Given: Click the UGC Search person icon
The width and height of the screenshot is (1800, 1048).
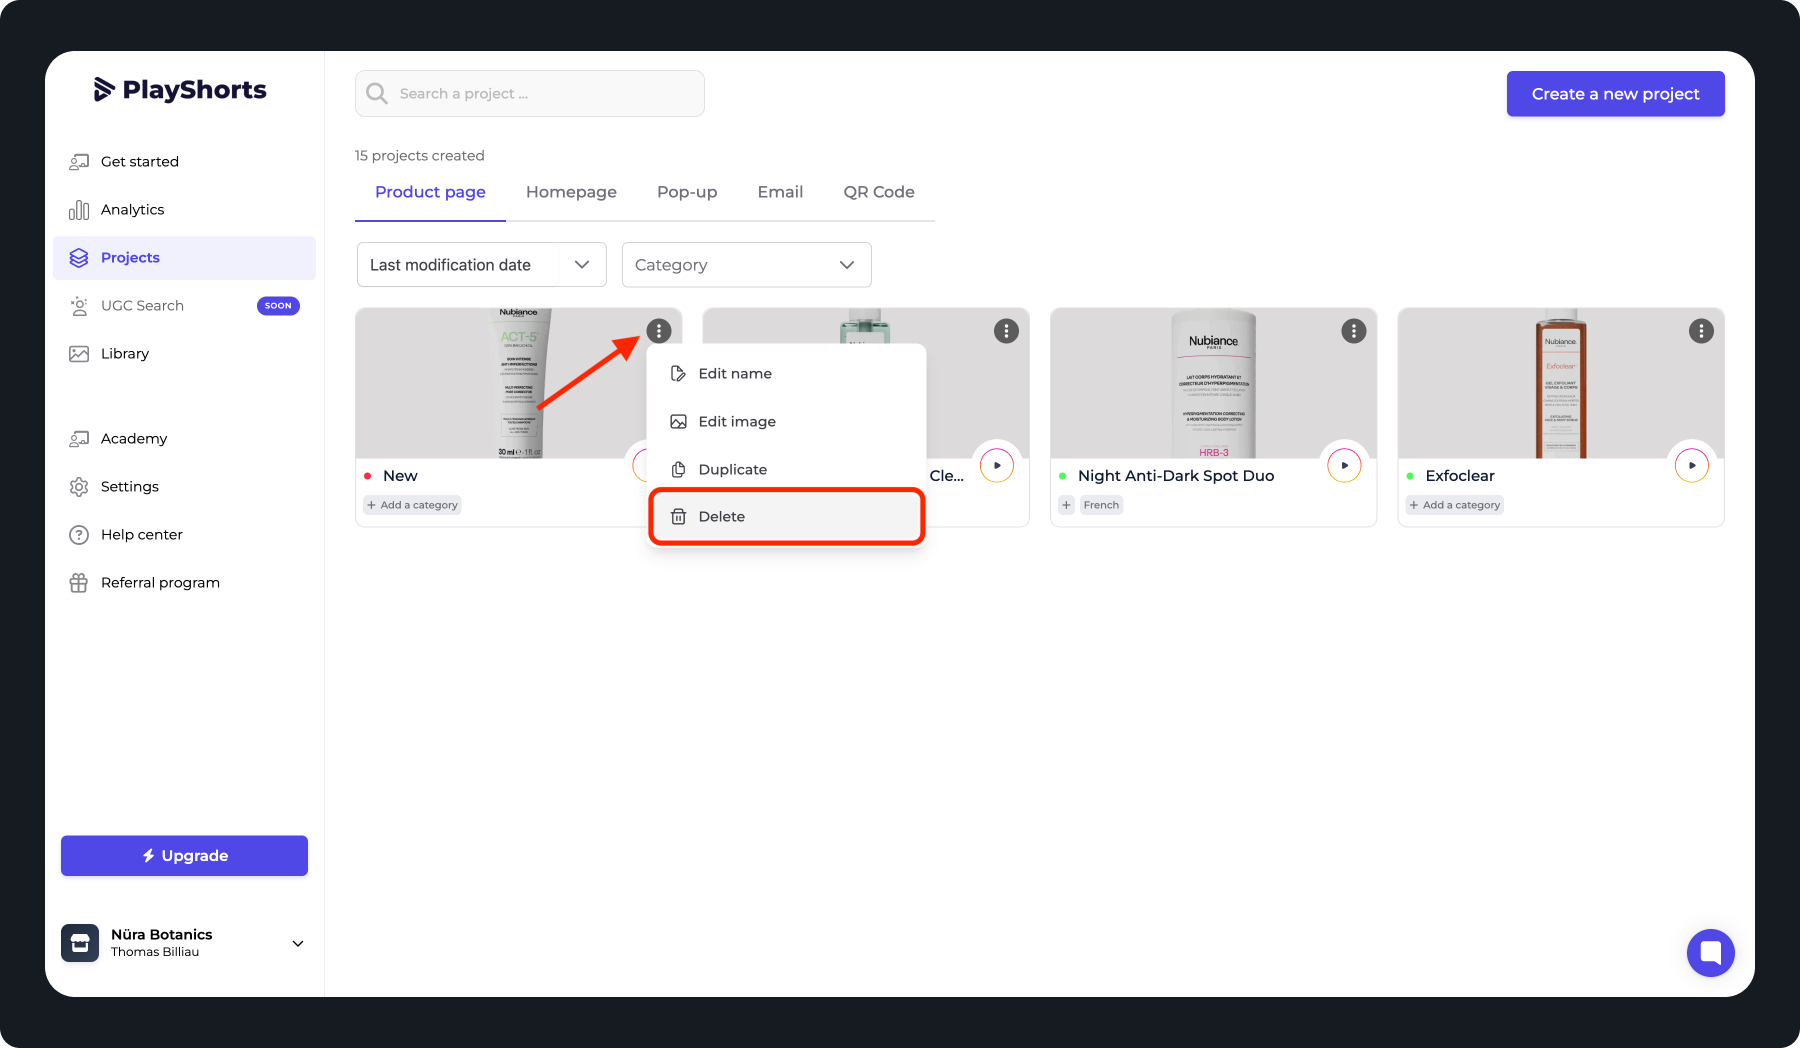Looking at the screenshot, I should 79,306.
